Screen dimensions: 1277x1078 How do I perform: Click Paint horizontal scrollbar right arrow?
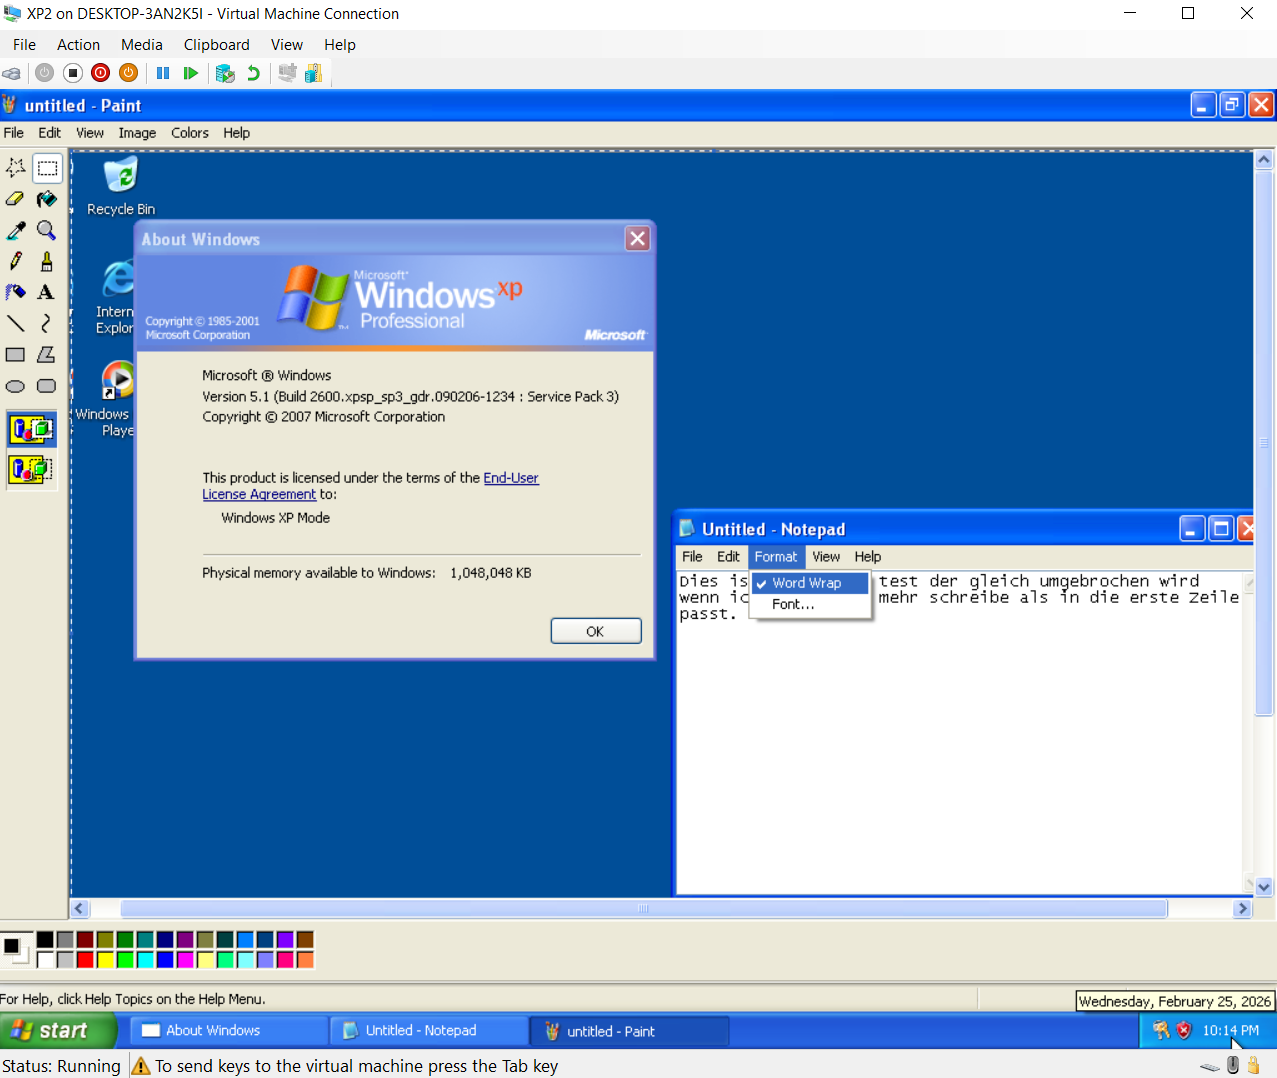pyautogui.click(x=1242, y=909)
